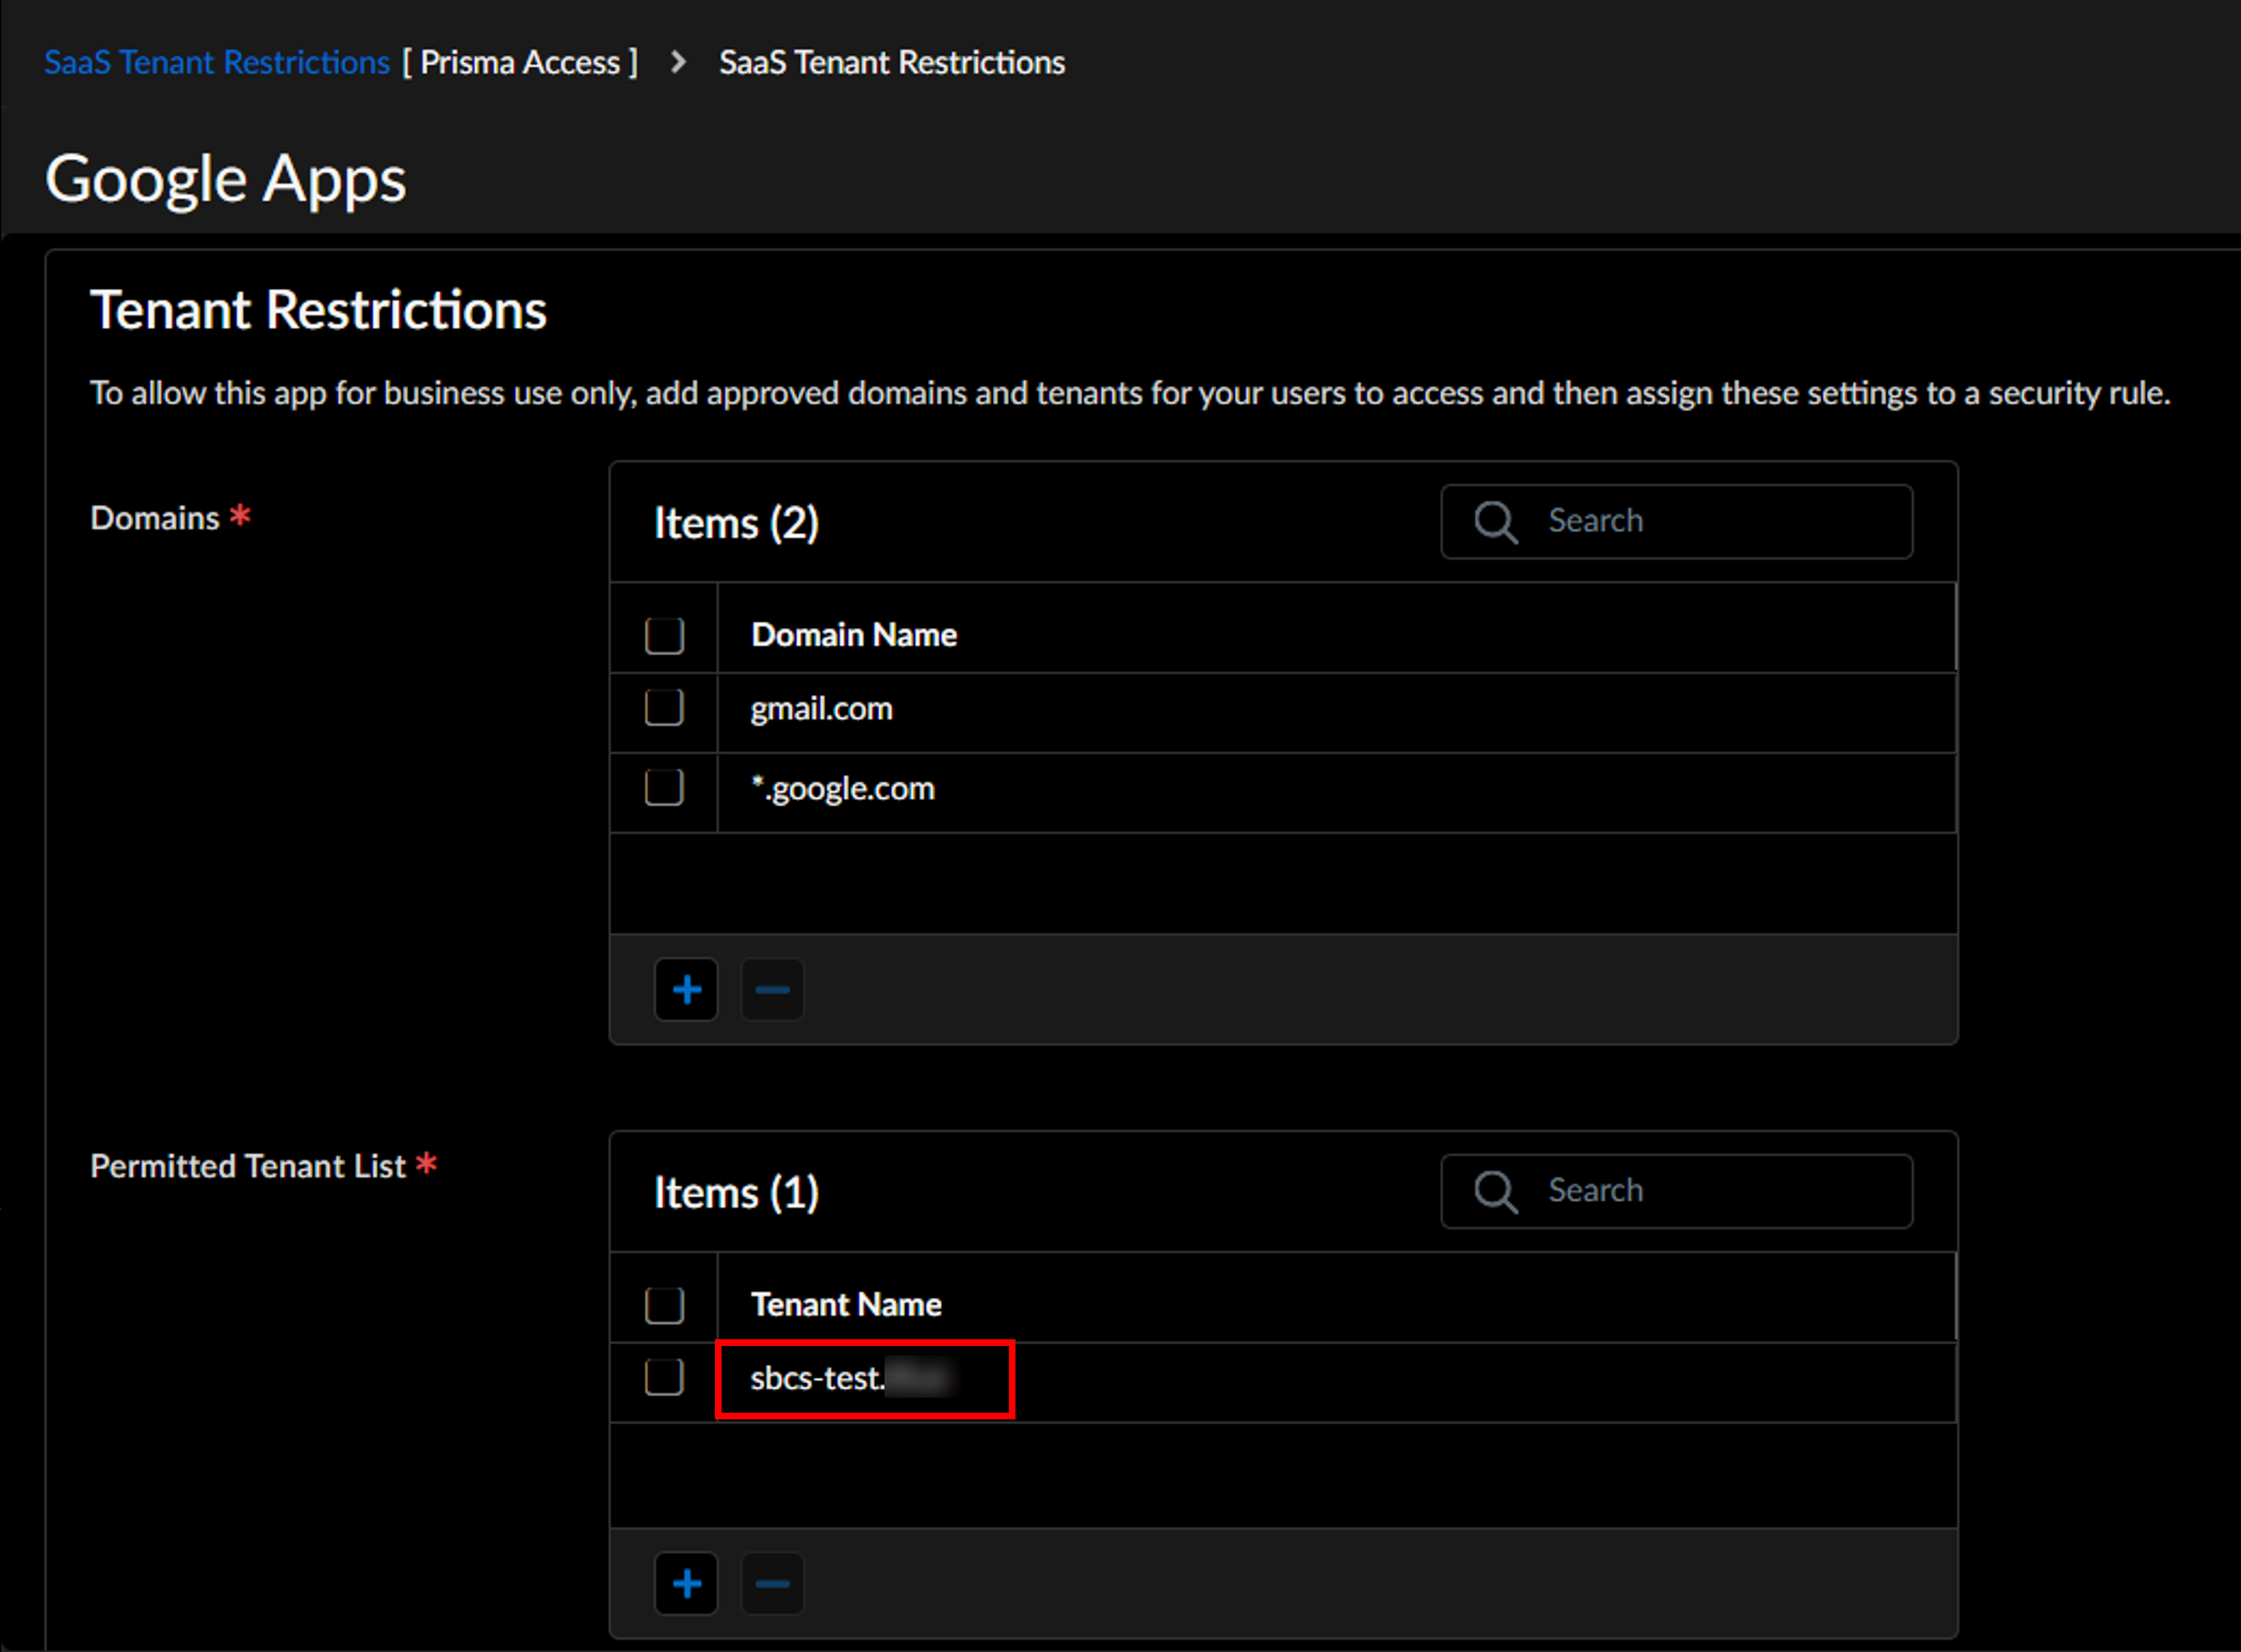
Task: Click the Google Apps page title
Action: tap(226, 181)
